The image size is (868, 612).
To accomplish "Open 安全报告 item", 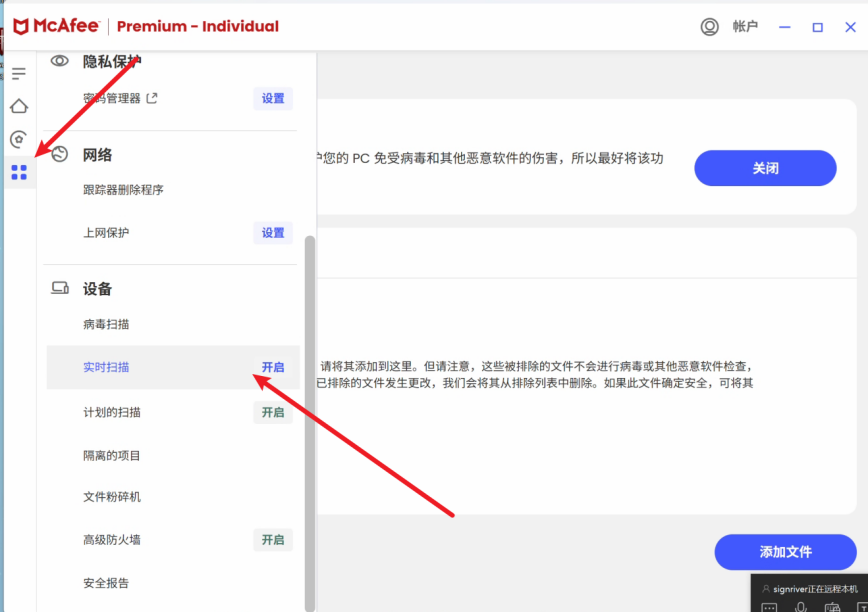I will (x=106, y=583).
